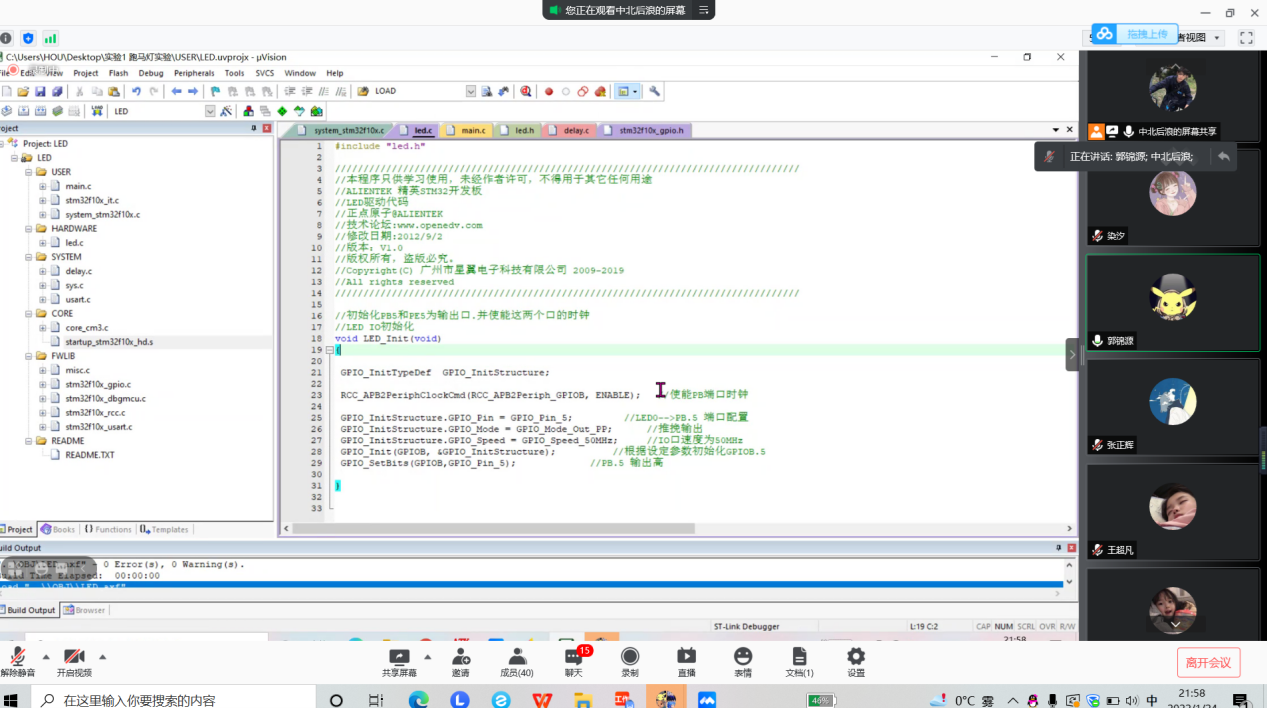The width and height of the screenshot is (1267, 708).
Task: Open the LED target selection dropdown
Action: coord(210,111)
